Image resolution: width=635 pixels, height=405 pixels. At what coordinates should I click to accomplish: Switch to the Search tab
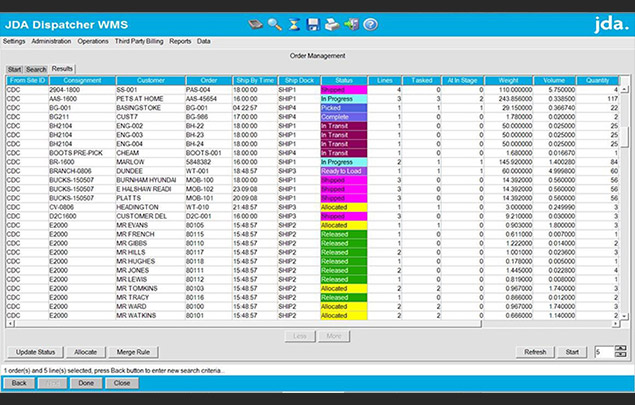click(x=36, y=69)
